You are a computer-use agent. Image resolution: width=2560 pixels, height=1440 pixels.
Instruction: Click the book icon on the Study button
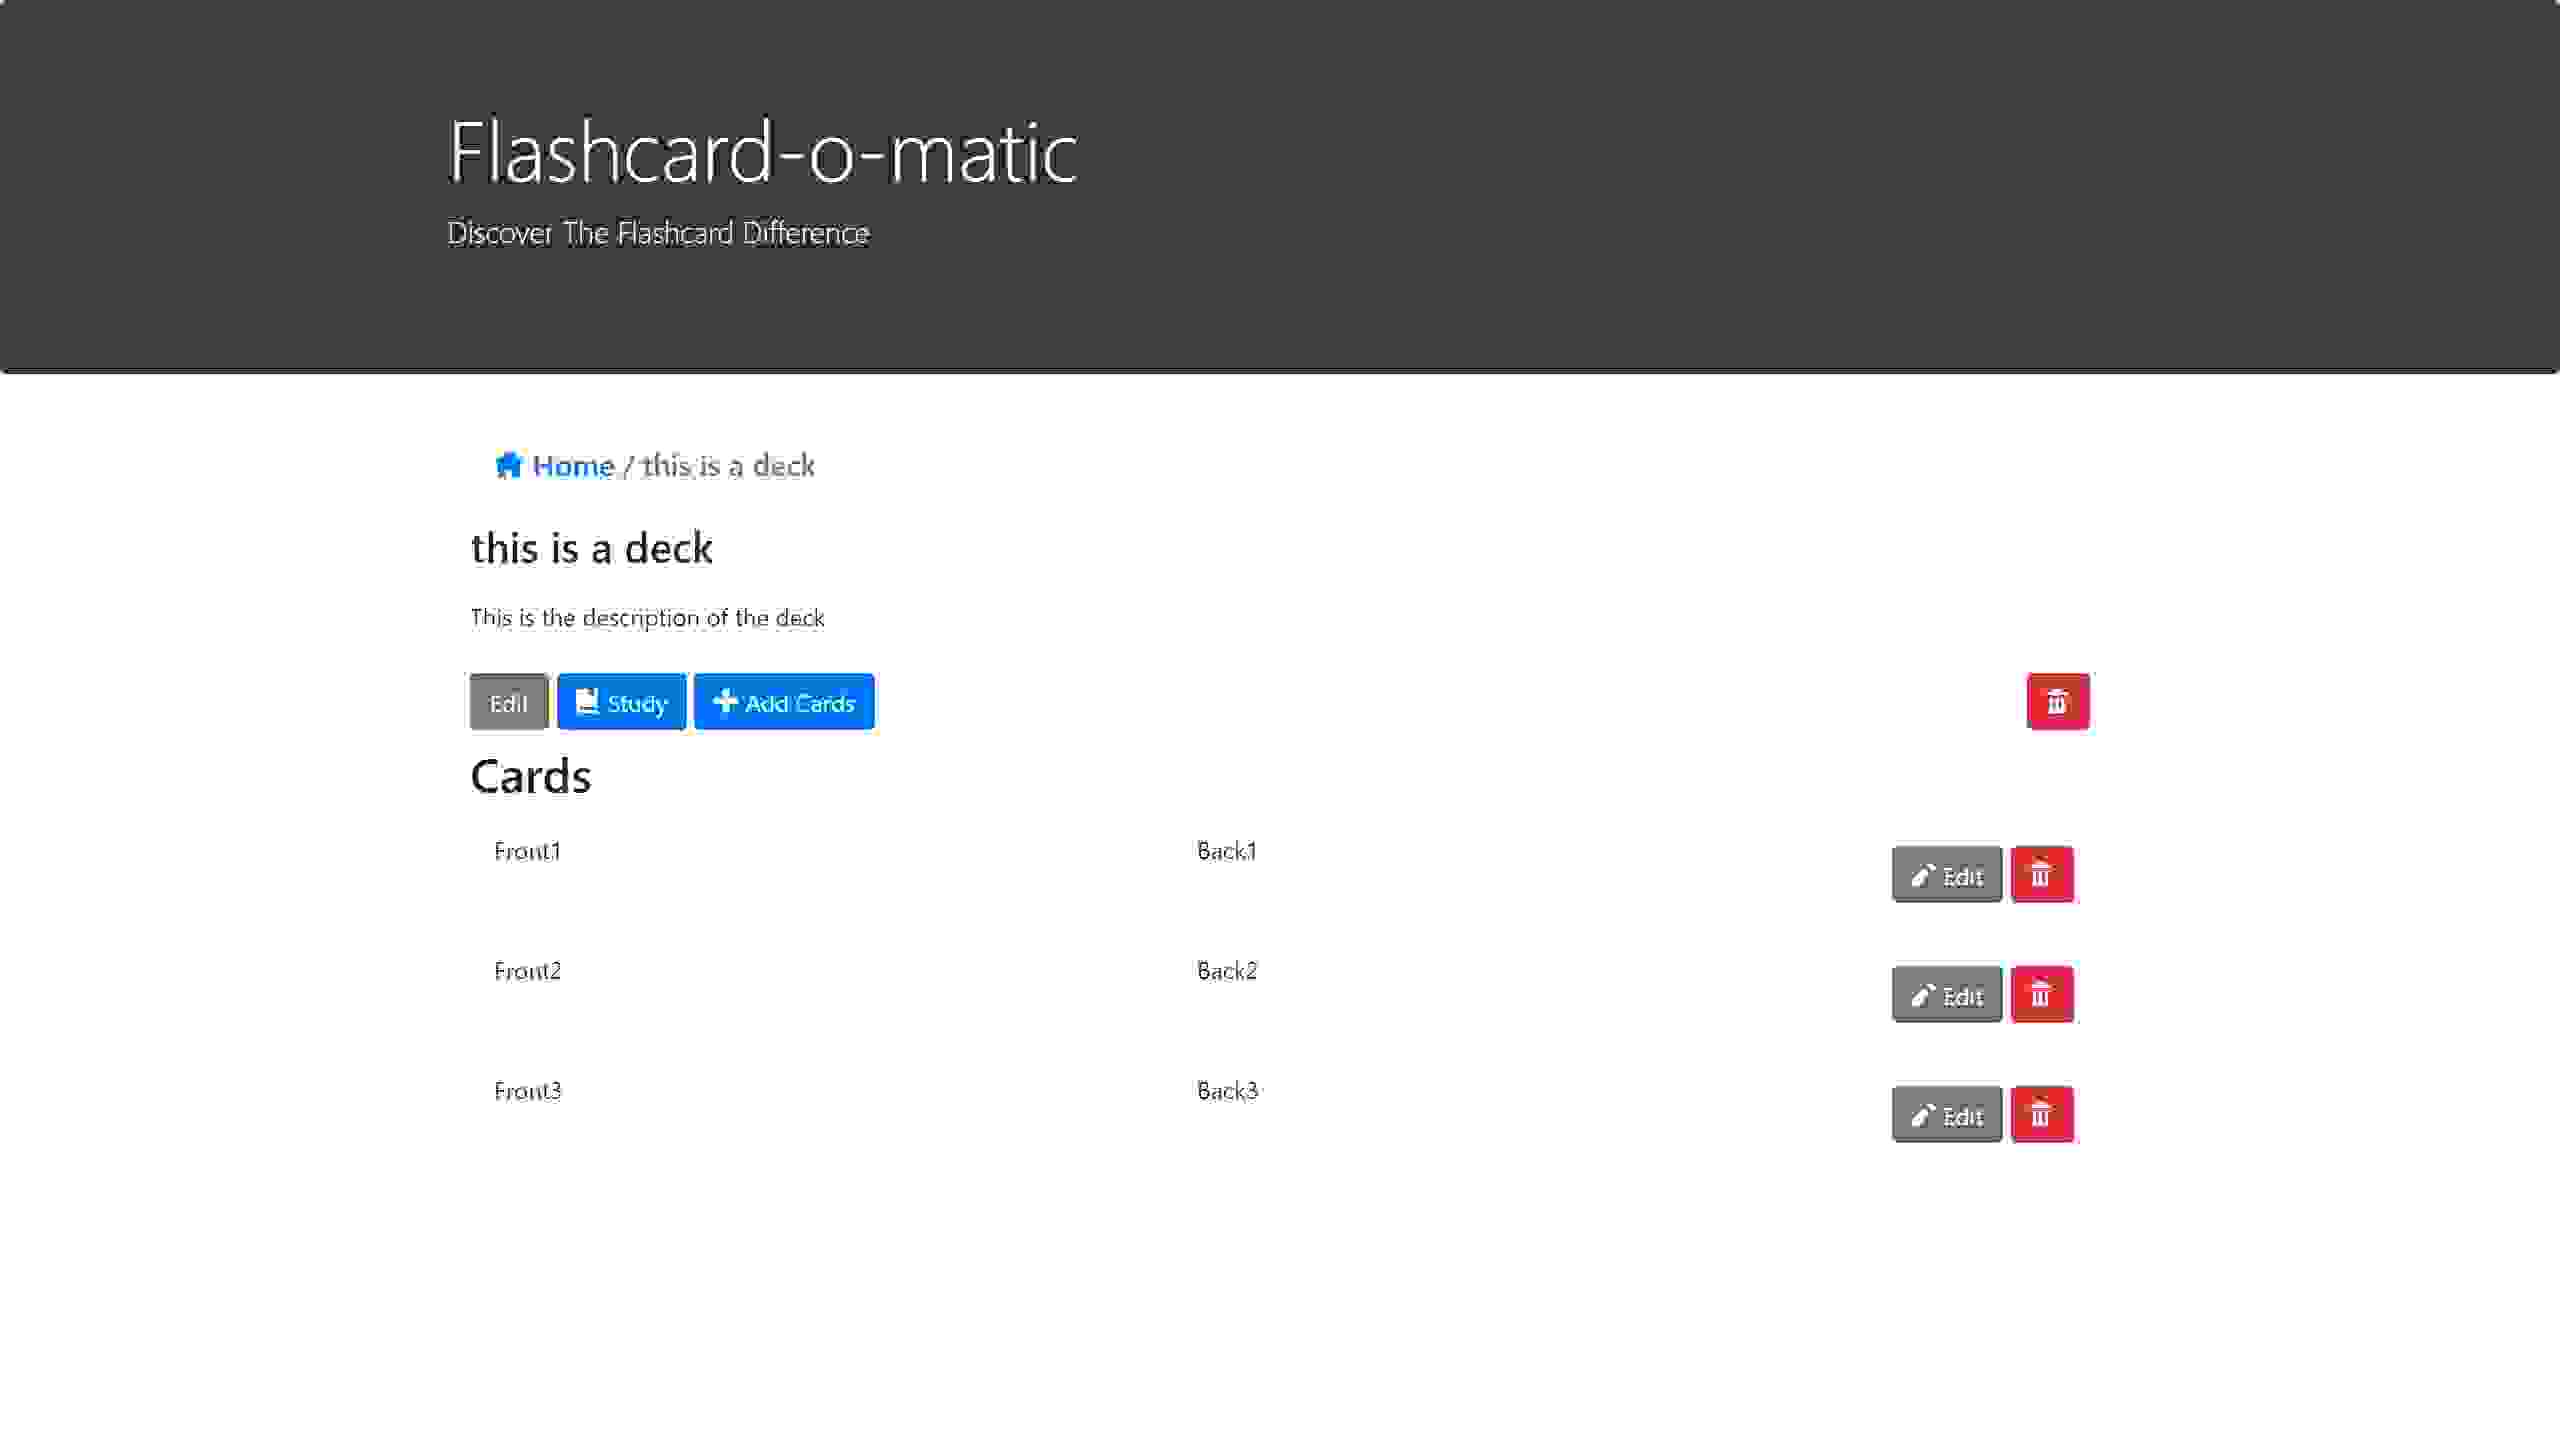click(x=587, y=702)
